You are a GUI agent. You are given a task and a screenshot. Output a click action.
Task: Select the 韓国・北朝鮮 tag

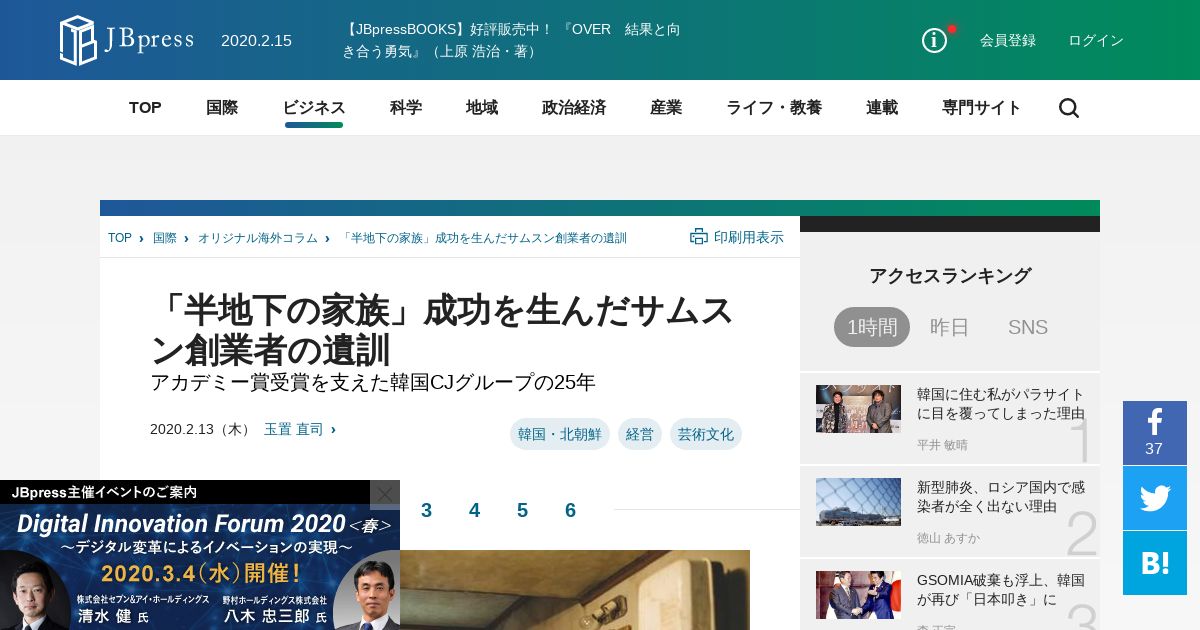560,434
